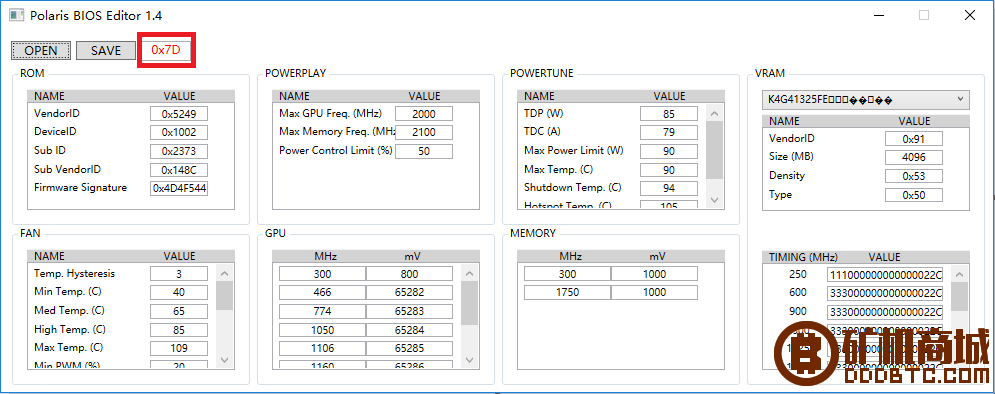
Task: Edit the GPU 774 MHz frequency cell
Action: [x=322, y=311]
